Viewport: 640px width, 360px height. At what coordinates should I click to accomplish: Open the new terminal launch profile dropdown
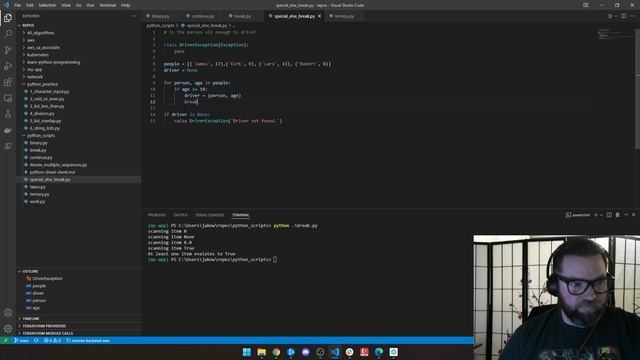601,215
